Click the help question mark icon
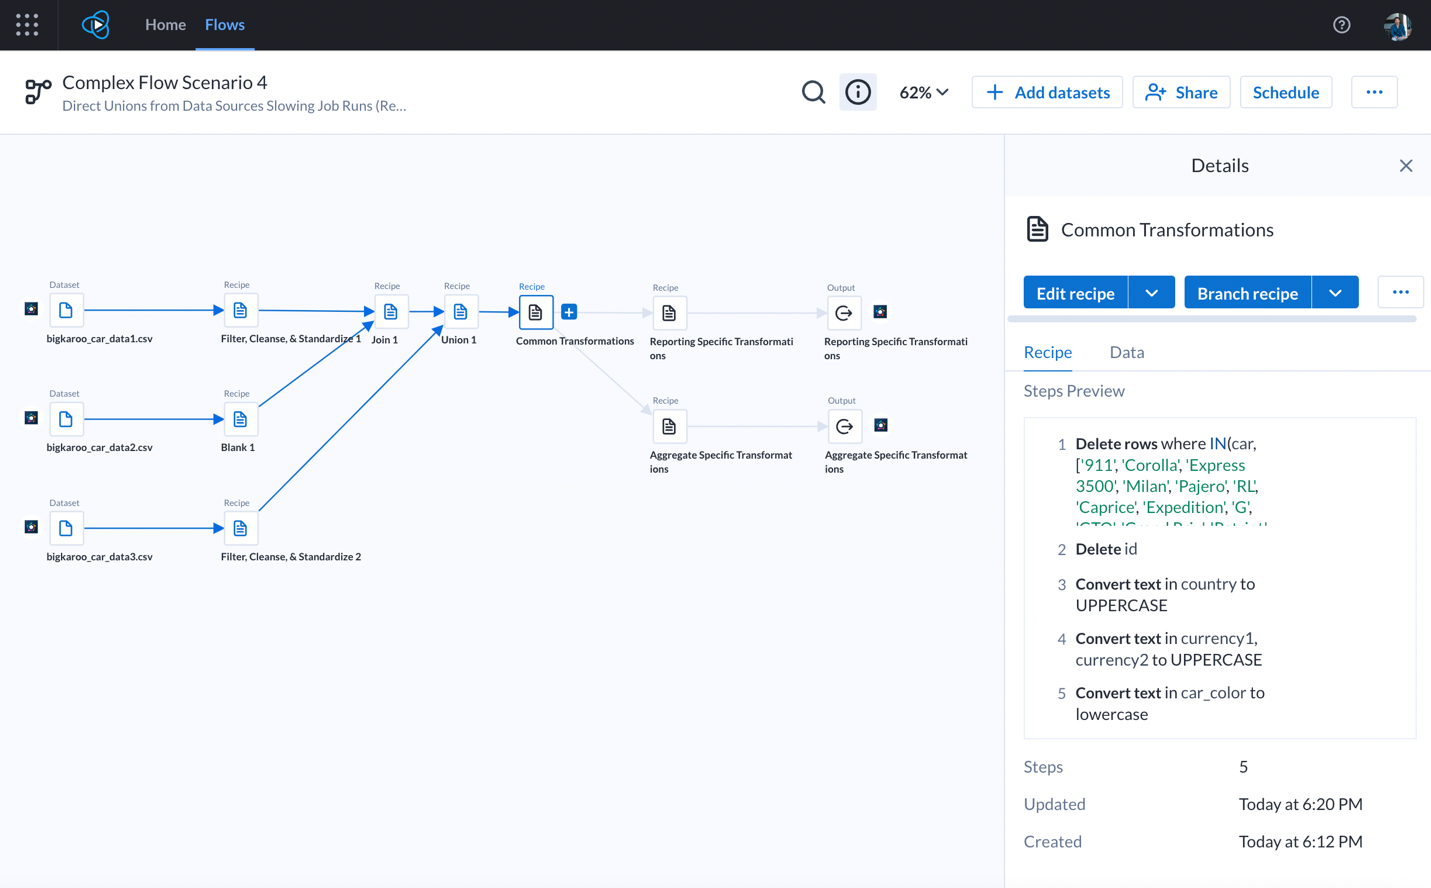The height and width of the screenshot is (888, 1431). coord(1341,24)
